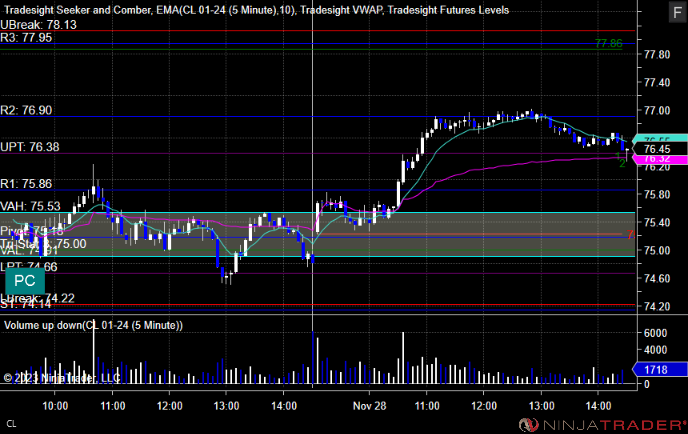Click the 'LPT: 74.66' level label
The height and width of the screenshot is (434, 688).
tap(29, 267)
